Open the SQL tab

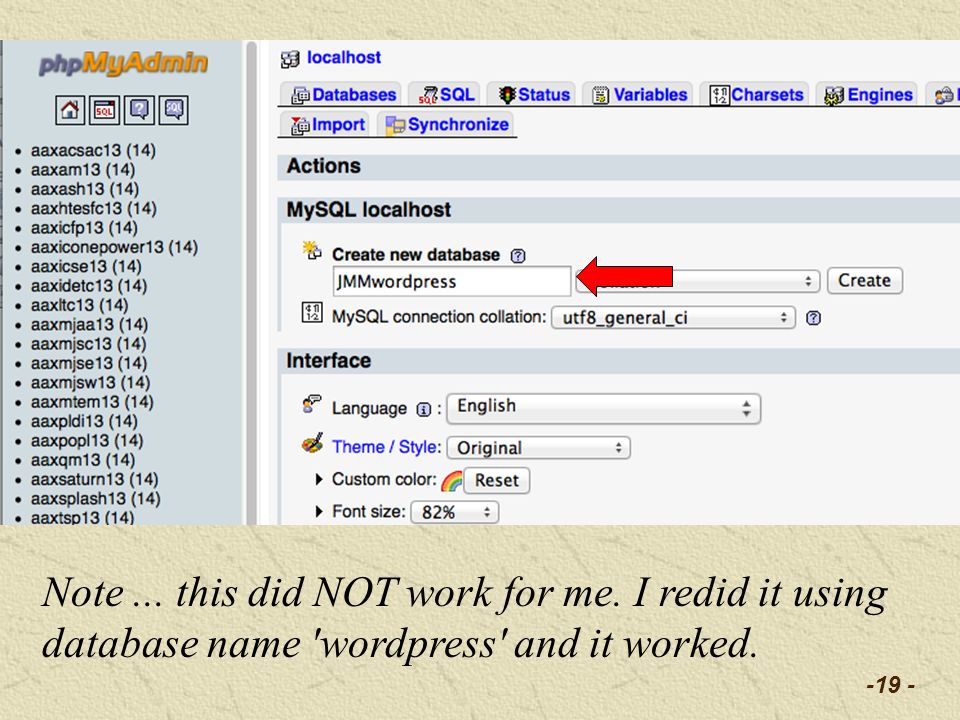446,95
